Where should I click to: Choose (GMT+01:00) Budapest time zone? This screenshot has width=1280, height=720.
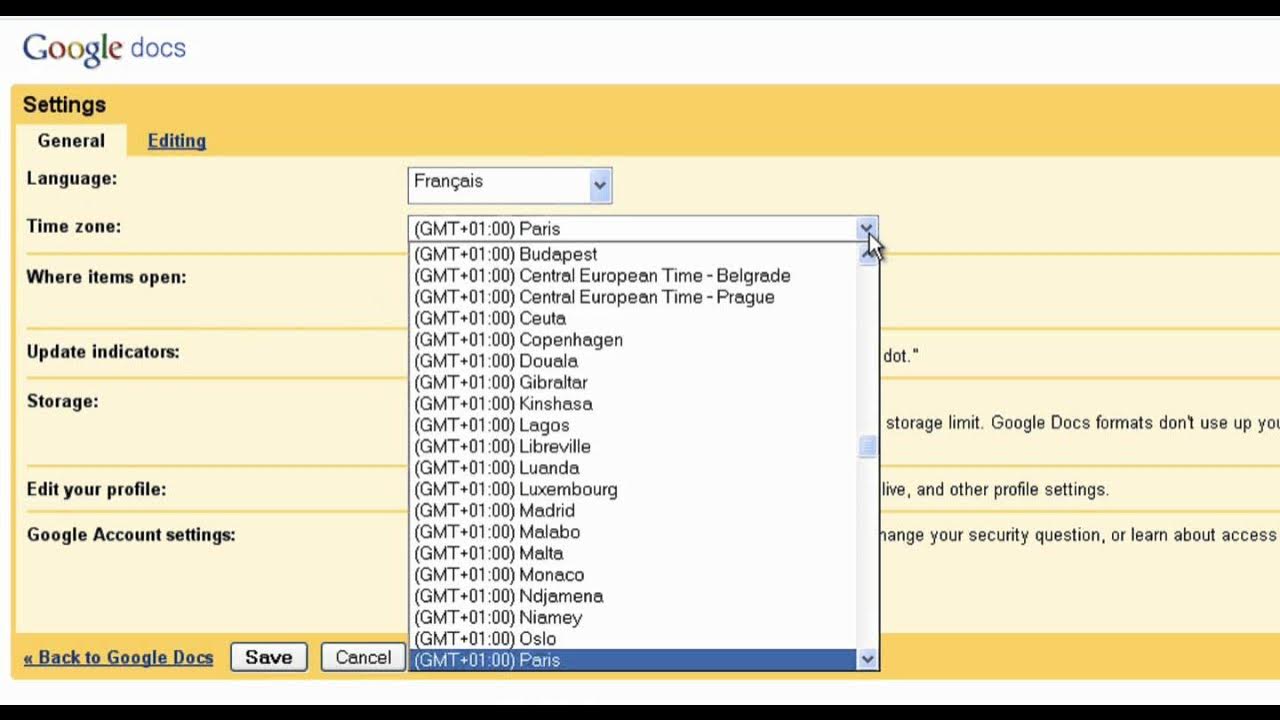[633, 254]
